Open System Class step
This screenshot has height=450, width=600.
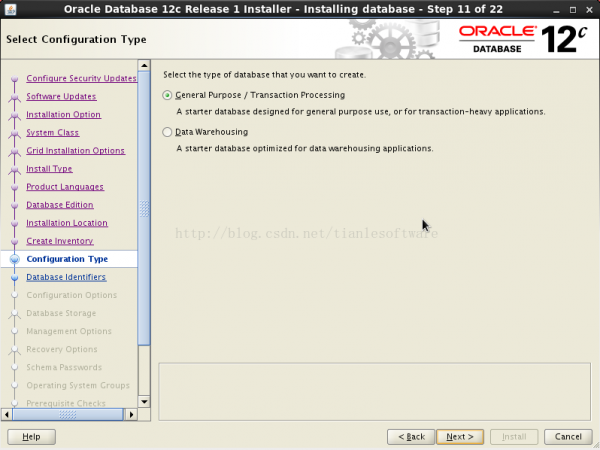click(x=52, y=132)
